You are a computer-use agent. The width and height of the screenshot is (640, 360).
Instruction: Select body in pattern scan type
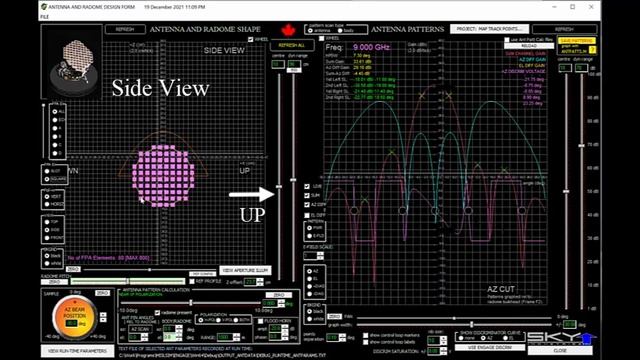[340, 31]
